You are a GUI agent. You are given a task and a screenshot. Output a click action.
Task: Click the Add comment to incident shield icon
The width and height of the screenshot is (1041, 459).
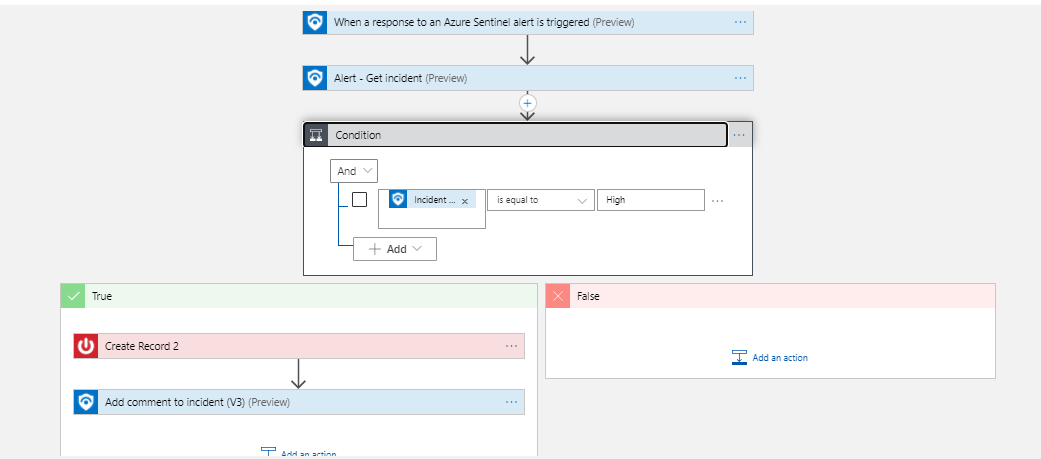pyautogui.click(x=86, y=402)
